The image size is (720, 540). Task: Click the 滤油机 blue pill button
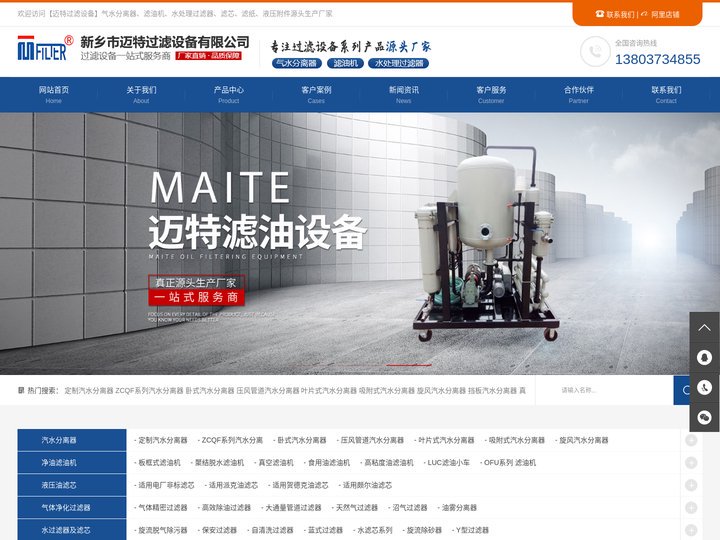[345, 63]
